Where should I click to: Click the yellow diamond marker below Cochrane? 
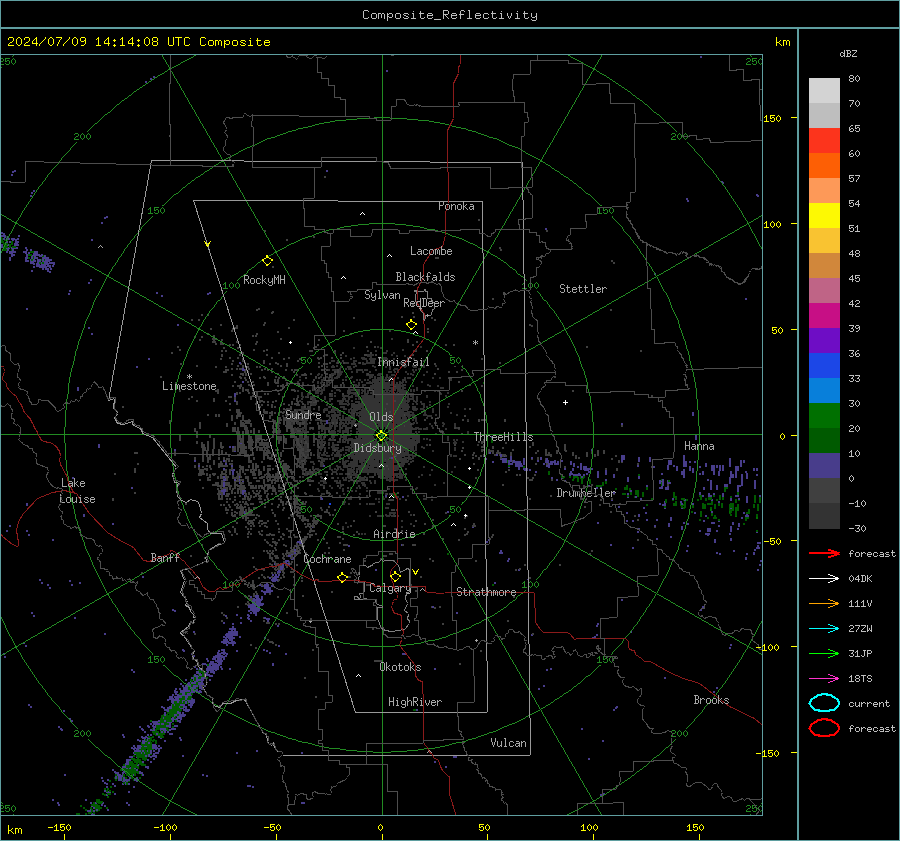pyautogui.click(x=342, y=577)
